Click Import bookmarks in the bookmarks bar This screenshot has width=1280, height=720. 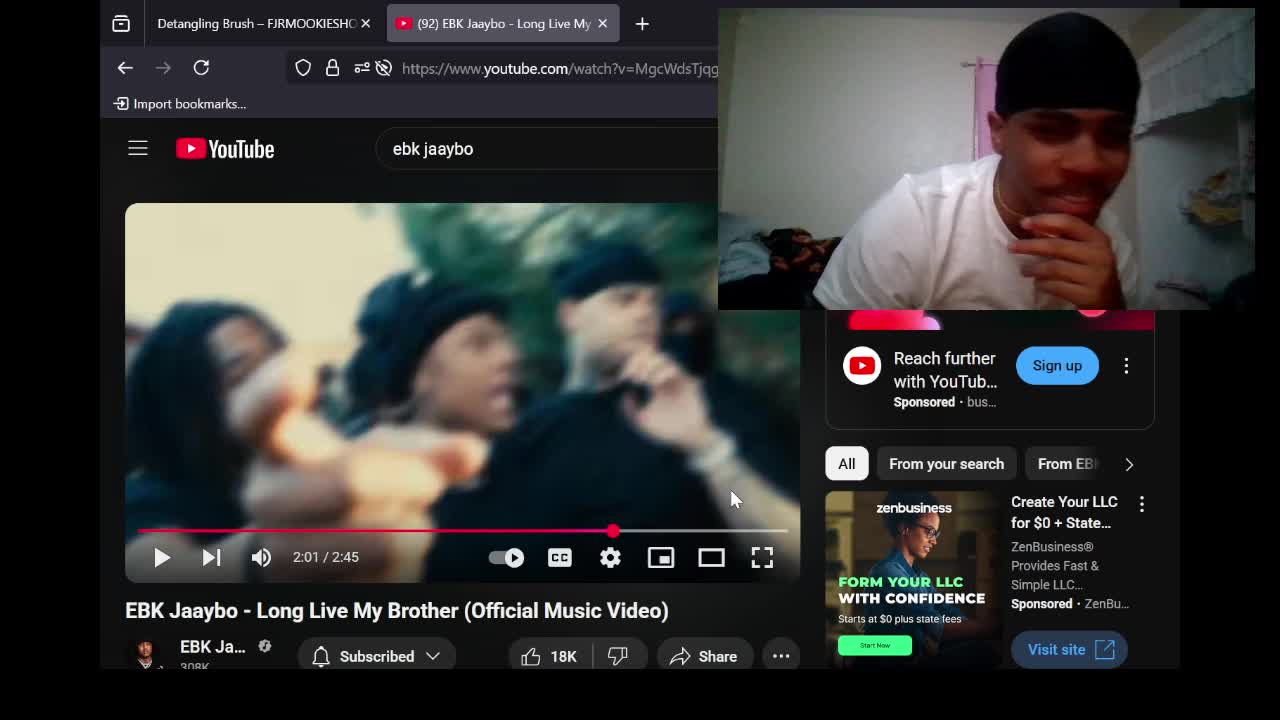[x=180, y=104]
